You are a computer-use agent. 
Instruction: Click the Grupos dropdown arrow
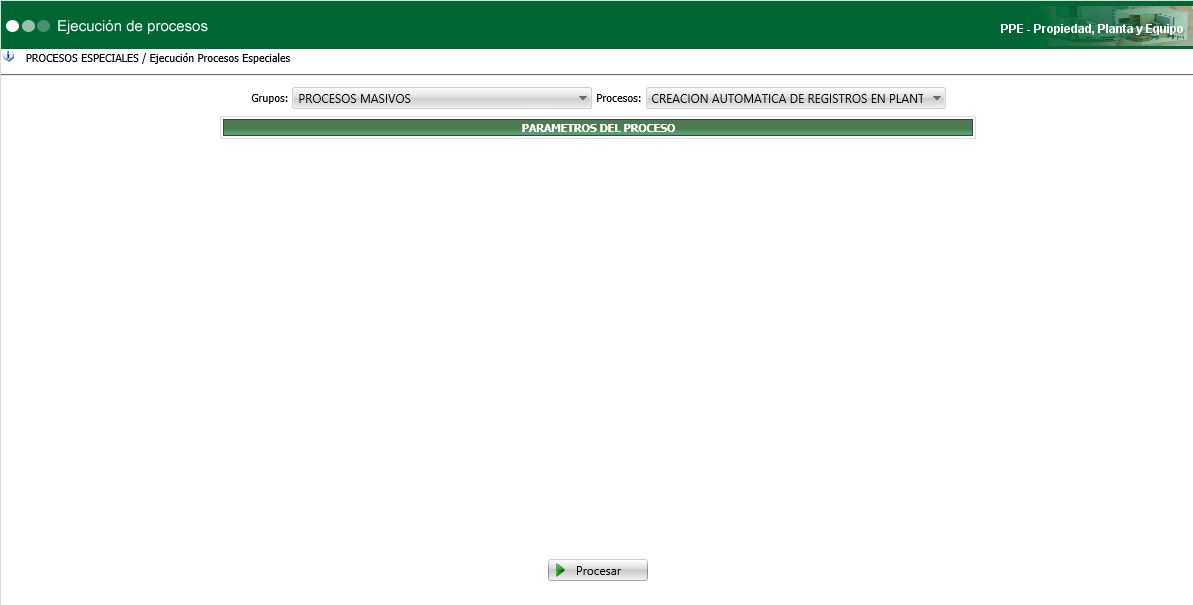pos(583,98)
